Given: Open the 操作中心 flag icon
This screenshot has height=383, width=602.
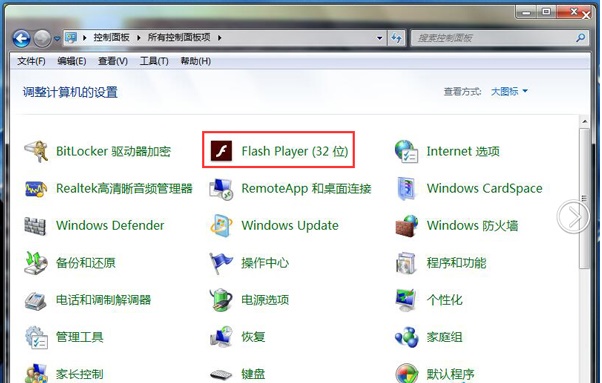Looking at the screenshot, I should (221, 263).
